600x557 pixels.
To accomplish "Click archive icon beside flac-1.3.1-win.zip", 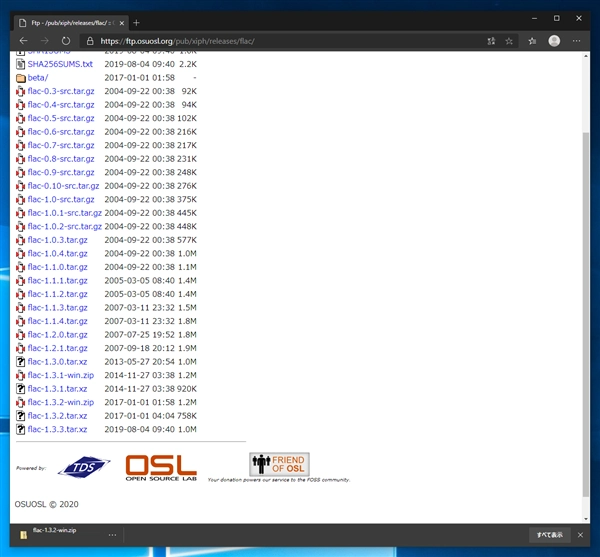I will [21, 375].
